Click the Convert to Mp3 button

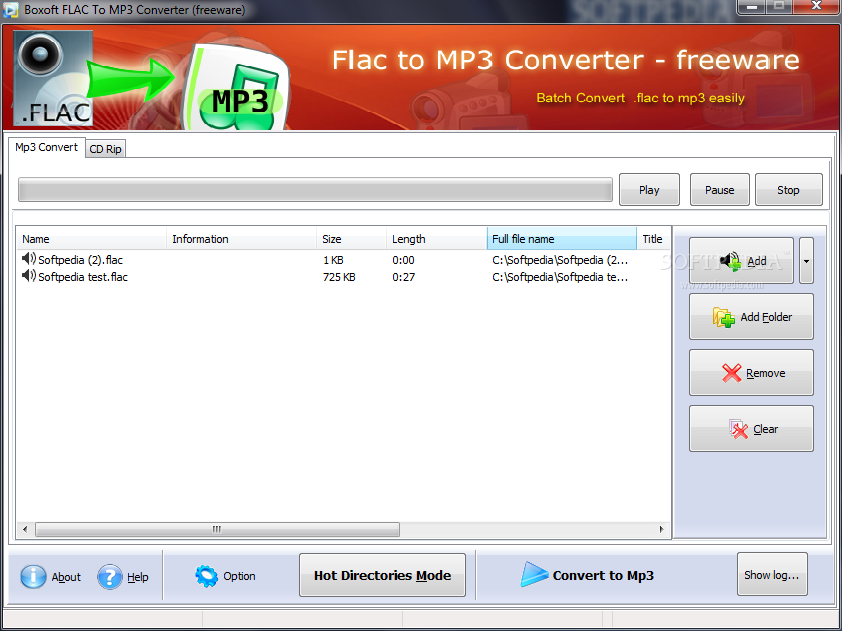tap(587, 575)
